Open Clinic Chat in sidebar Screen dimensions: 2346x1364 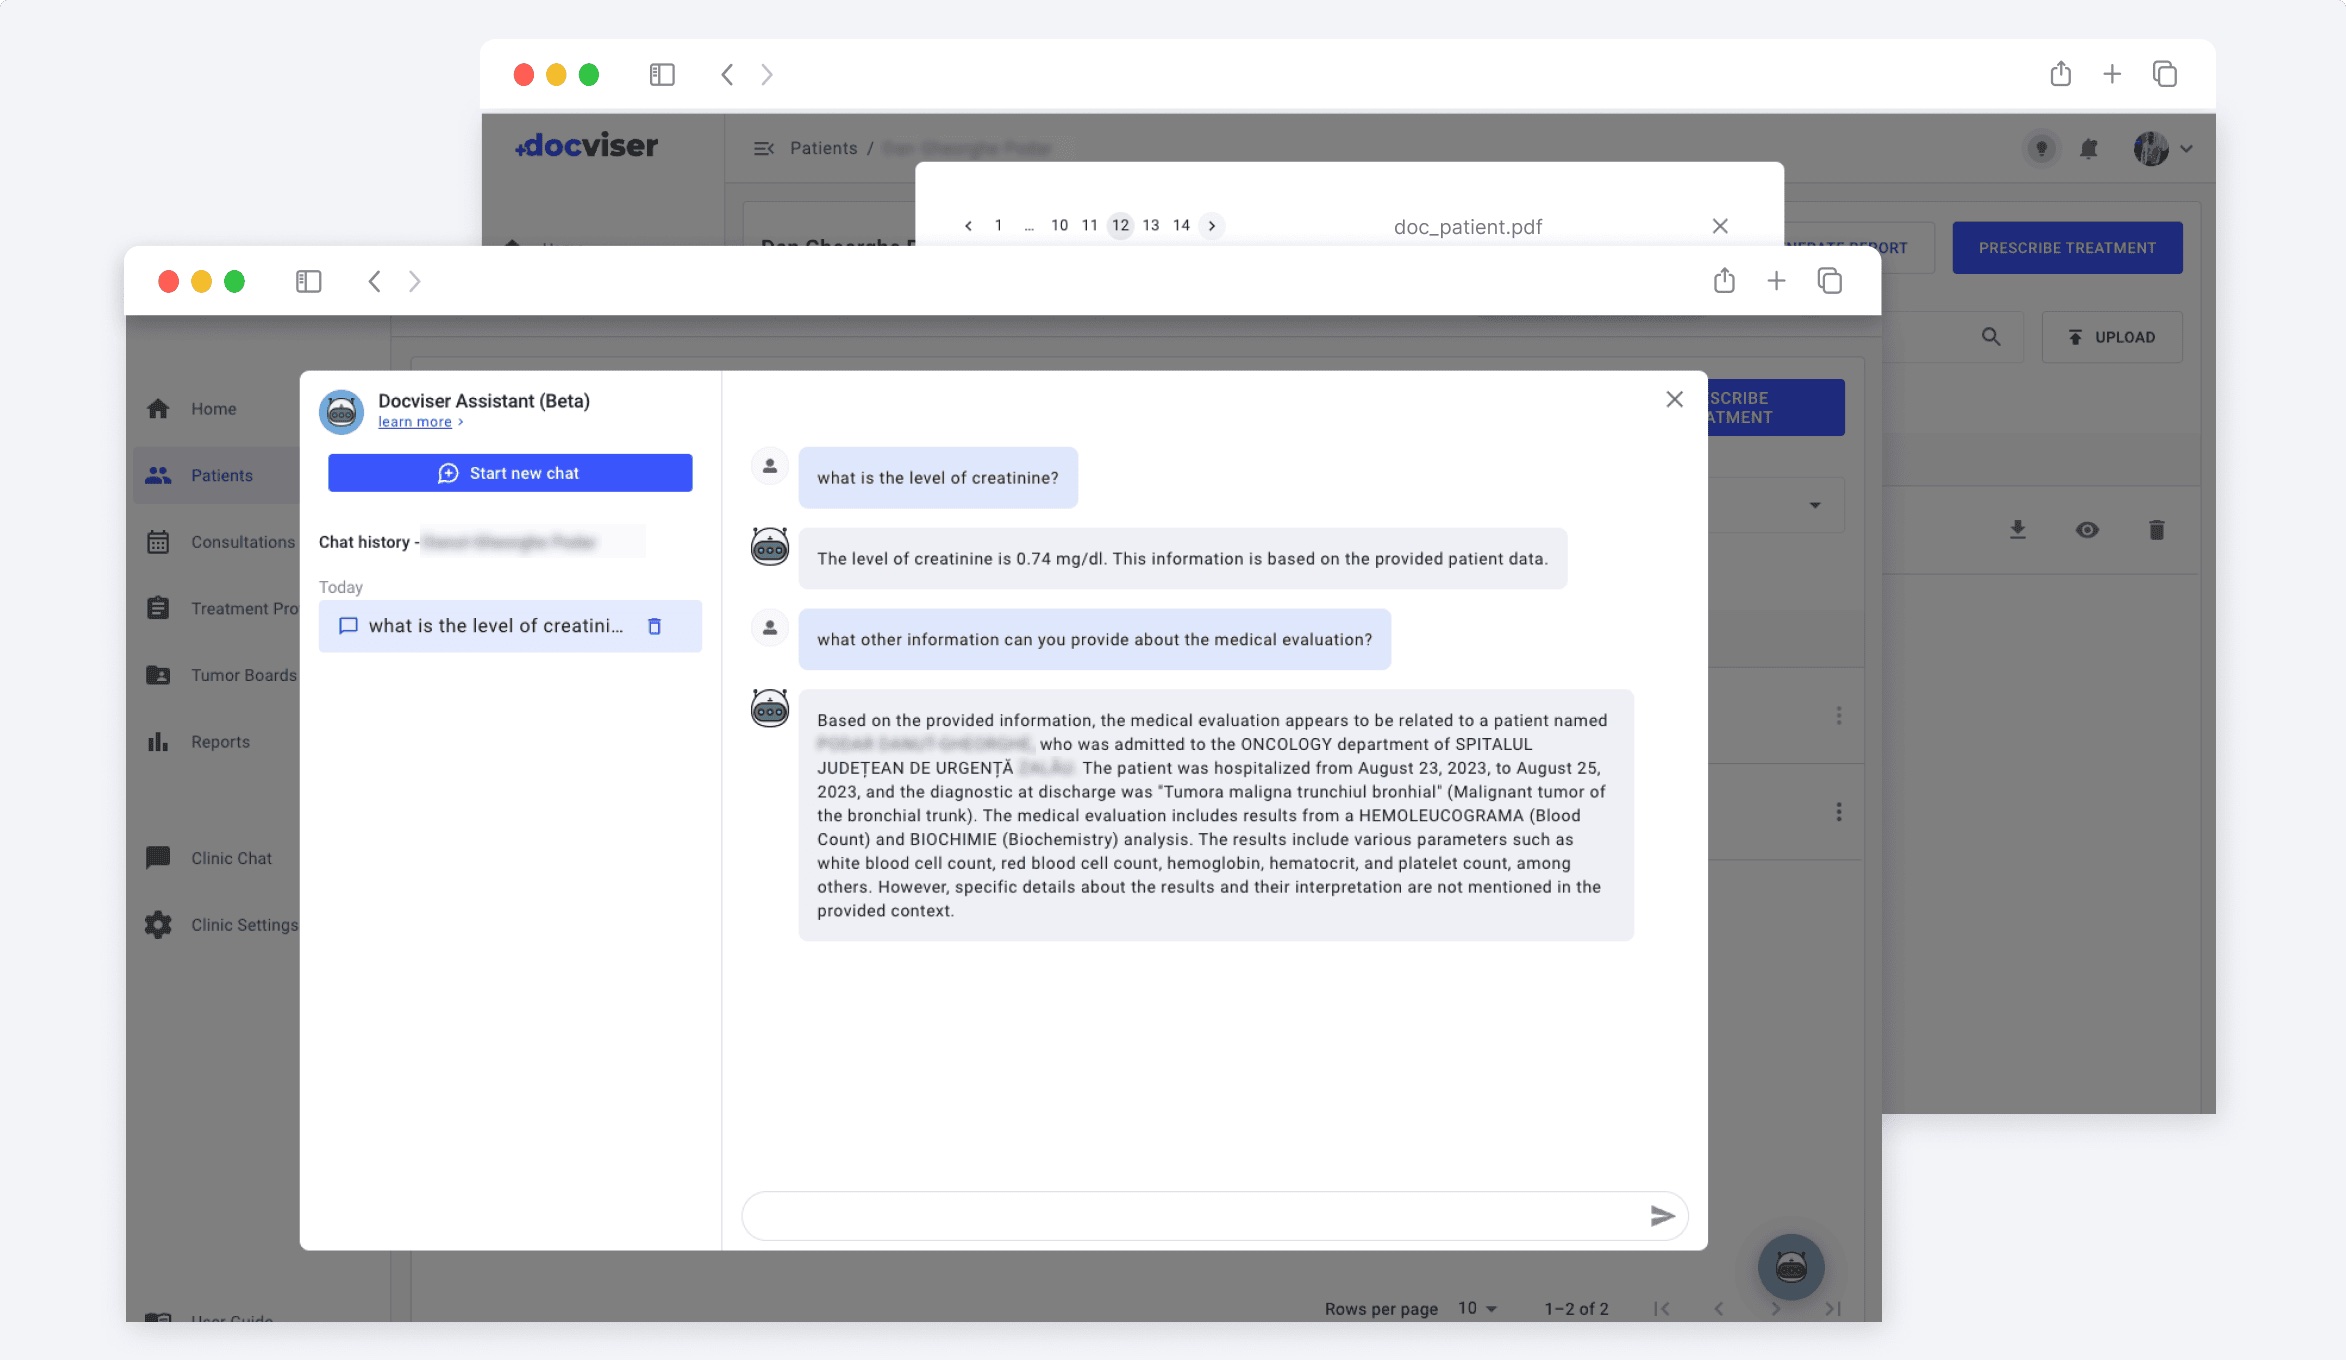point(231,857)
